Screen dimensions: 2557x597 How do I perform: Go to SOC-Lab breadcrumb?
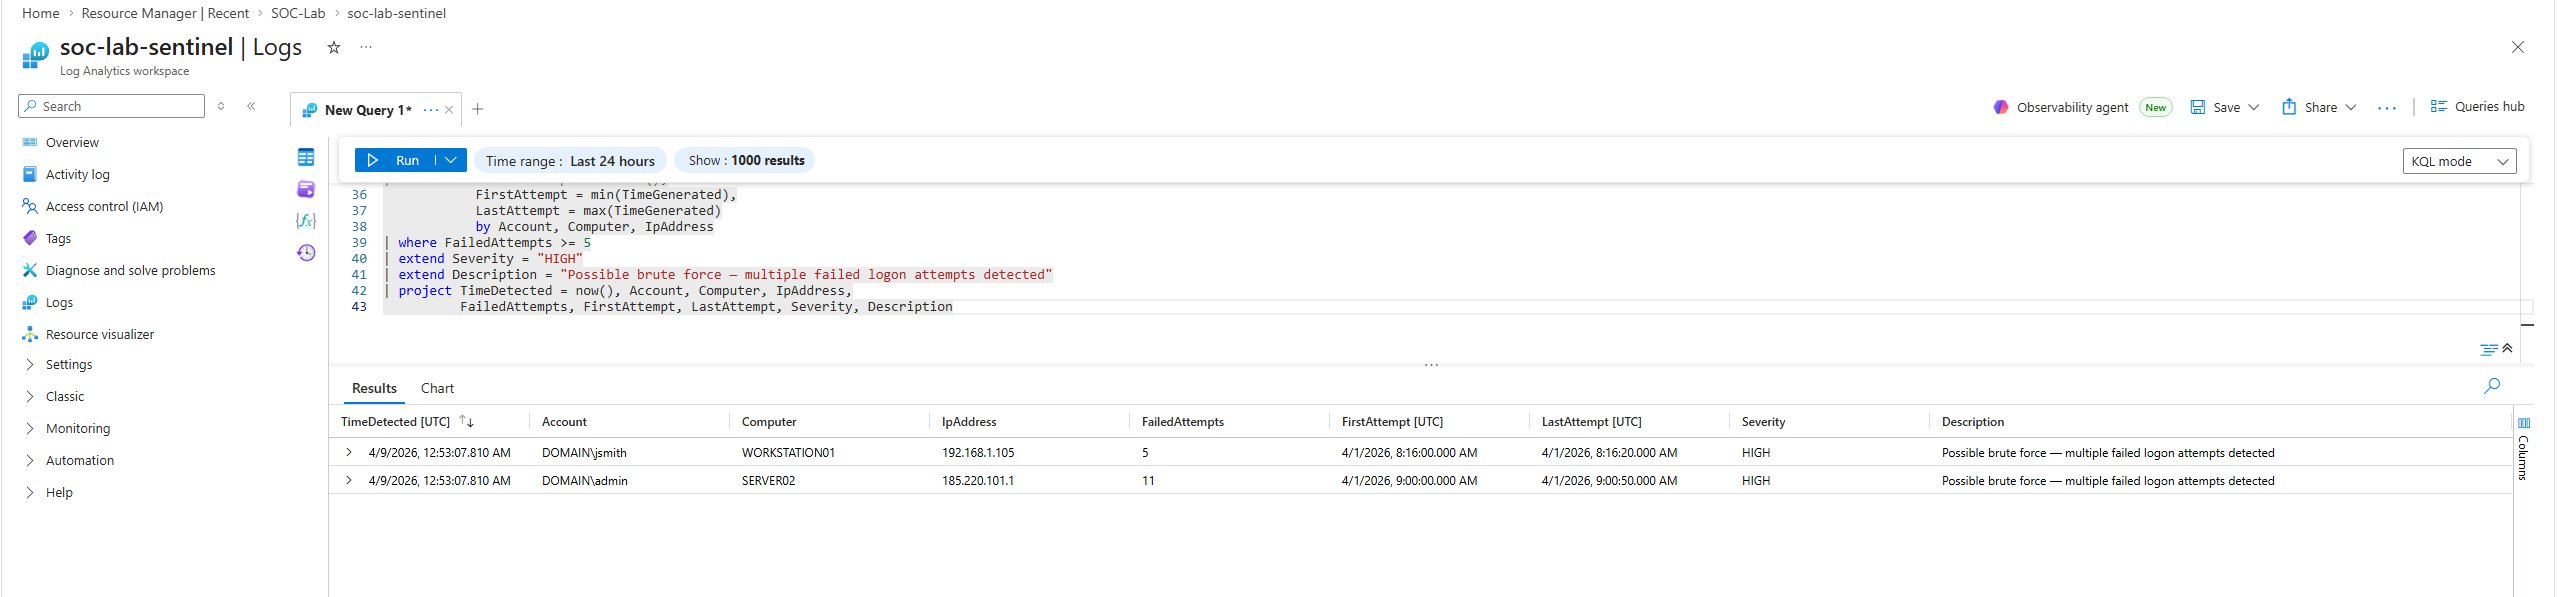coord(298,13)
